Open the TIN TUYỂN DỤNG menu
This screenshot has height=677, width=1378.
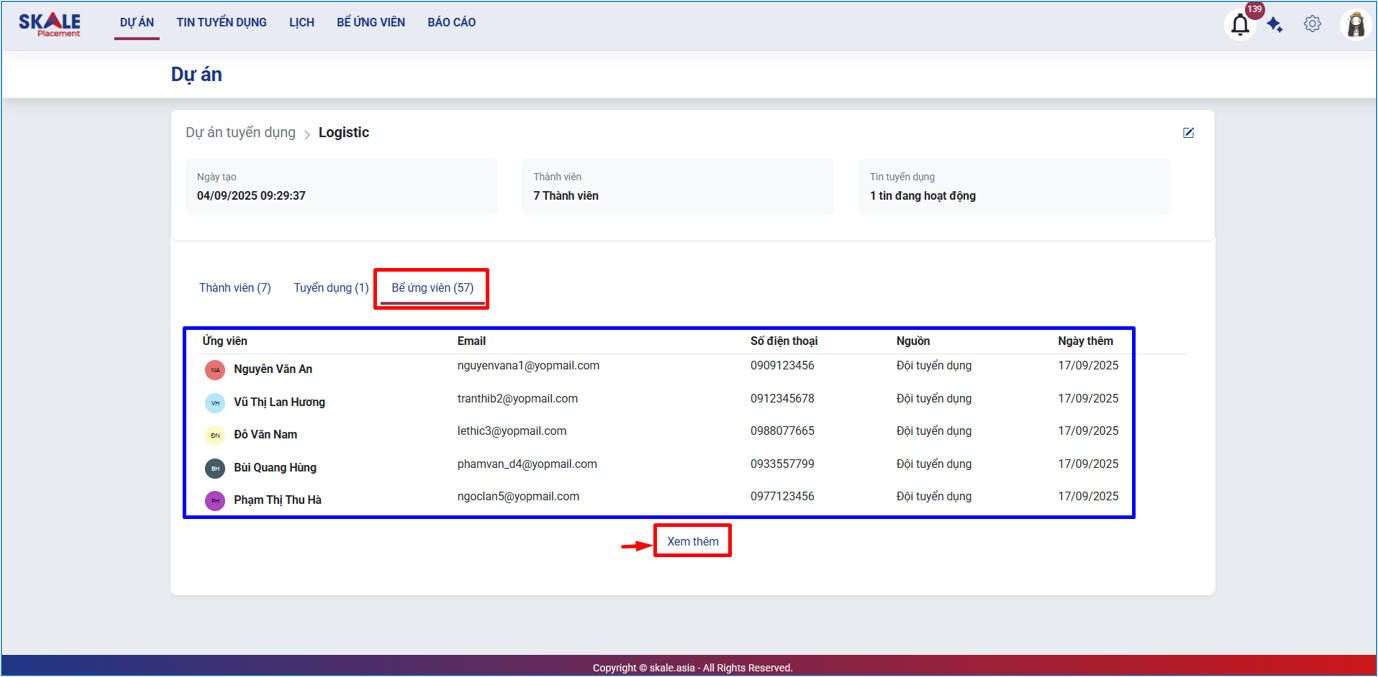coord(221,22)
